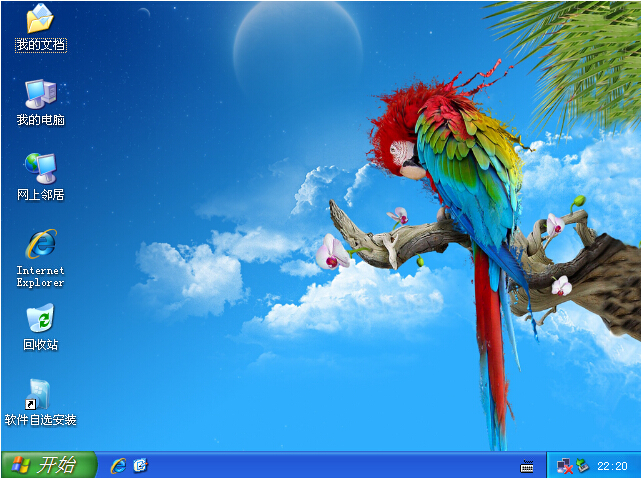Click the 网上邻居 network icon
Viewport: 641px width, 478px height.
tap(40, 167)
